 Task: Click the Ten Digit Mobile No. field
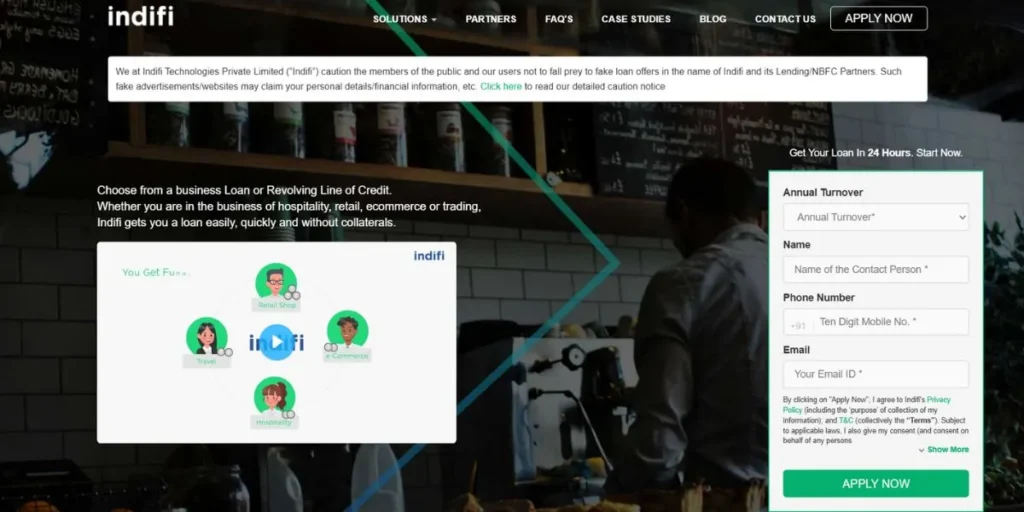[890, 322]
